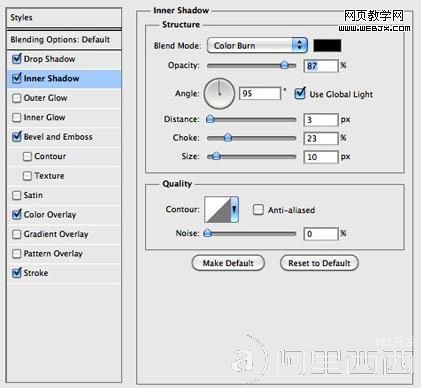Click the Make Default button
This screenshot has height=388, width=421.
tap(228, 263)
